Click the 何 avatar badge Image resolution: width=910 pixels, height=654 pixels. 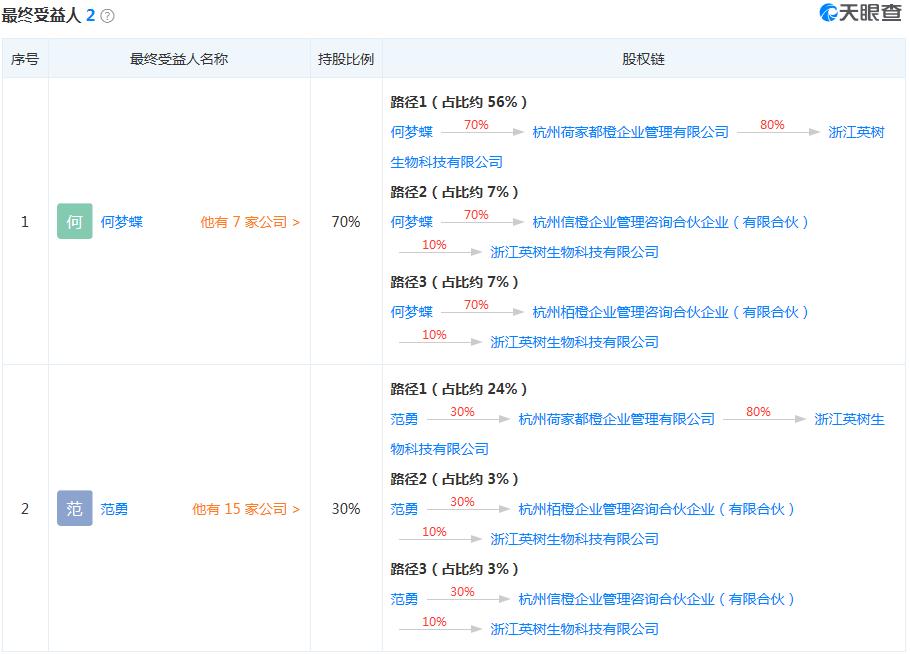[x=74, y=222]
